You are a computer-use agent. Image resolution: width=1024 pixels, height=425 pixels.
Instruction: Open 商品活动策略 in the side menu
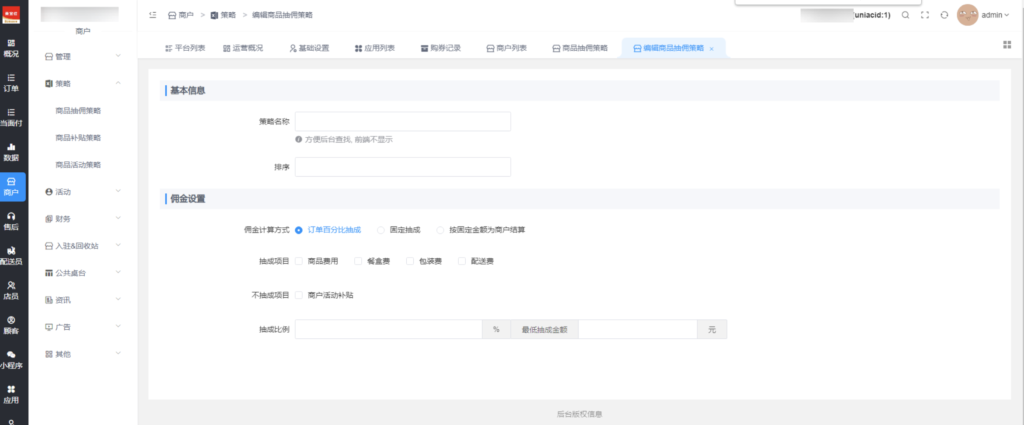[78, 165]
